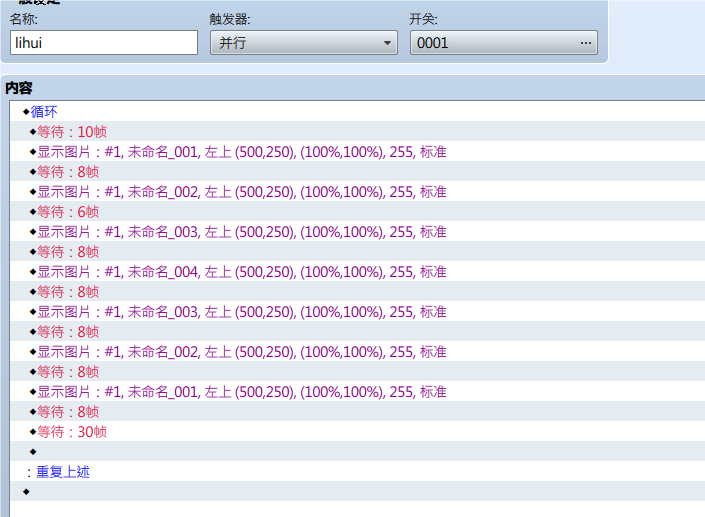Open the 开关 selector showing 0001
705x517 pixels.
(x=504, y=43)
